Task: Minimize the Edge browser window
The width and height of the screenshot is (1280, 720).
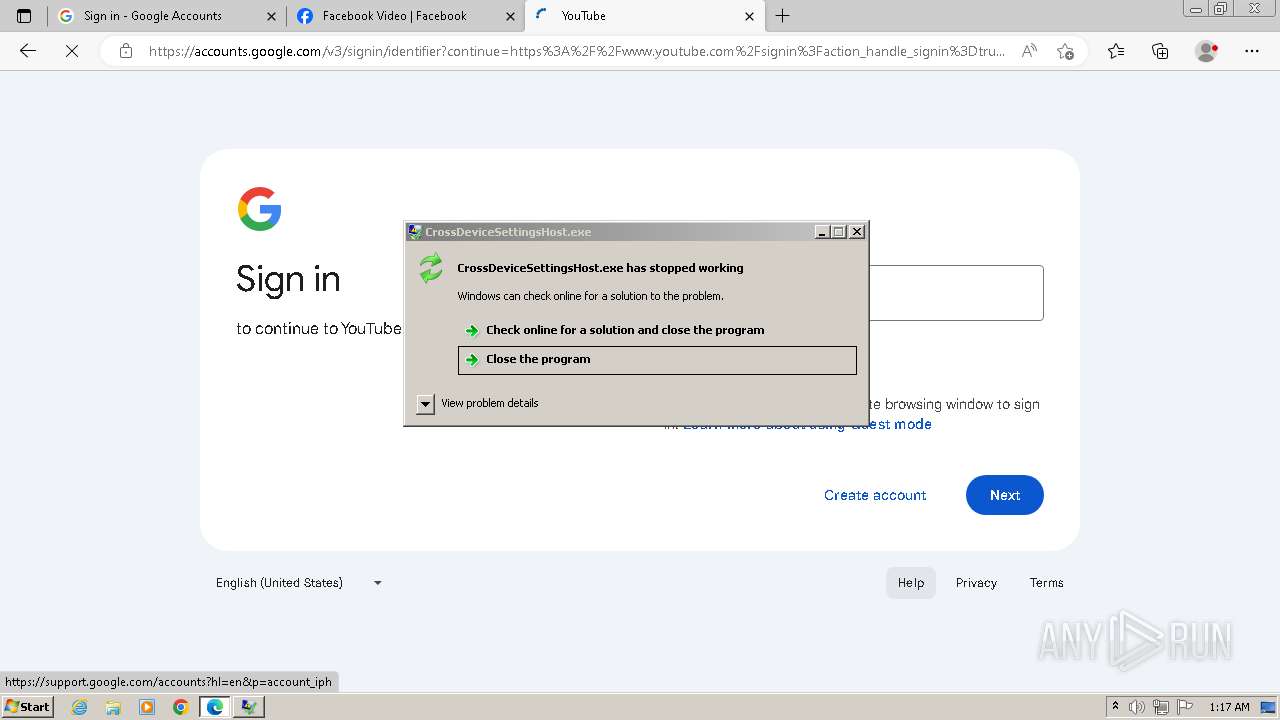Action: (1195, 9)
